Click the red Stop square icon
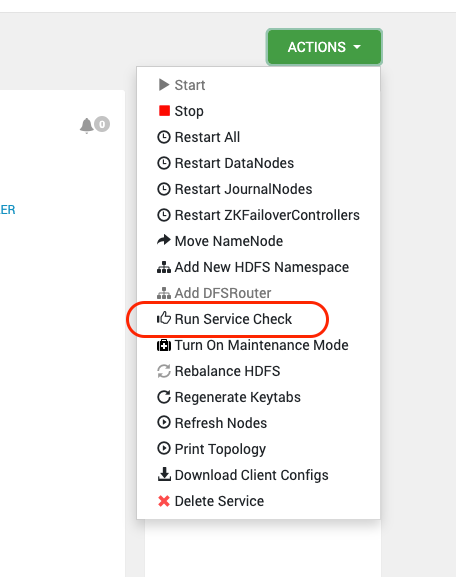Image resolution: width=456 pixels, height=577 pixels. (164, 111)
